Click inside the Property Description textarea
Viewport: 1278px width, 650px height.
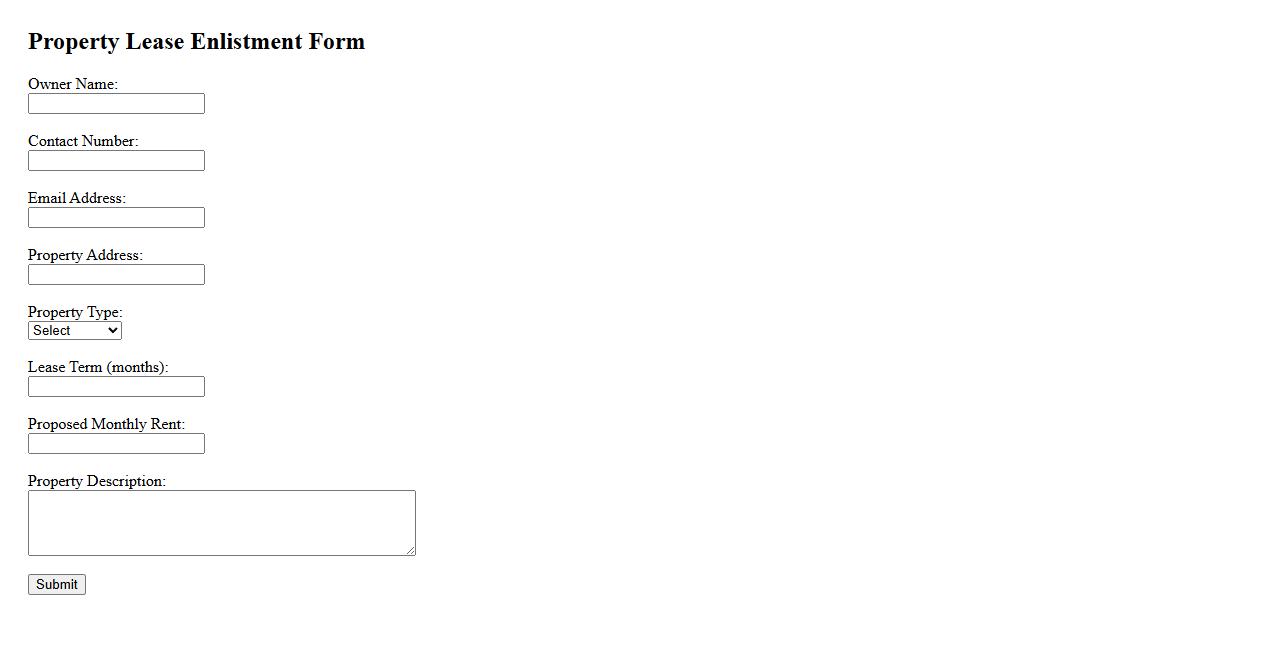pos(221,523)
